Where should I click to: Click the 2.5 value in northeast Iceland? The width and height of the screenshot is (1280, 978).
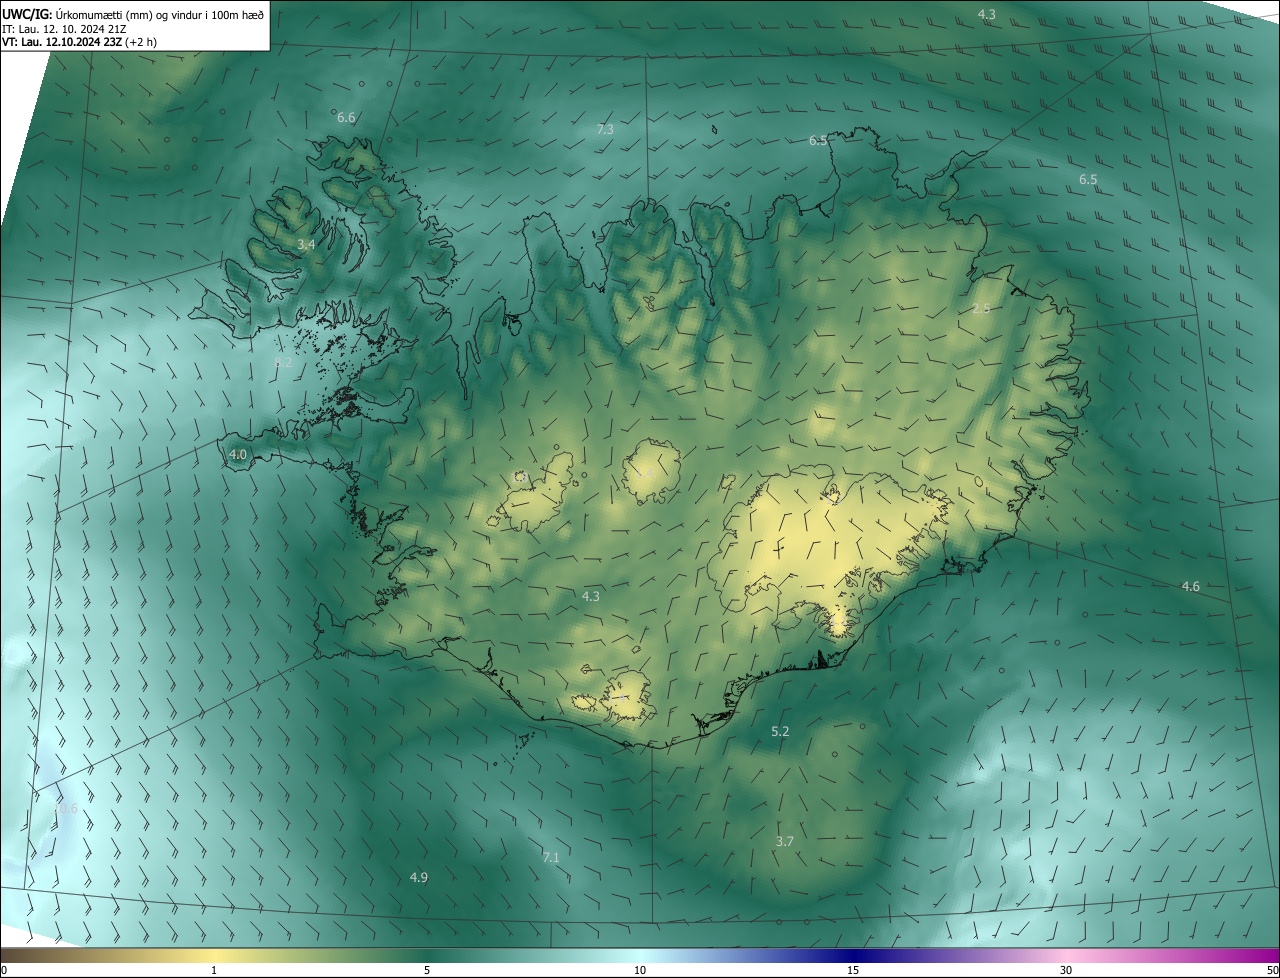pos(981,308)
